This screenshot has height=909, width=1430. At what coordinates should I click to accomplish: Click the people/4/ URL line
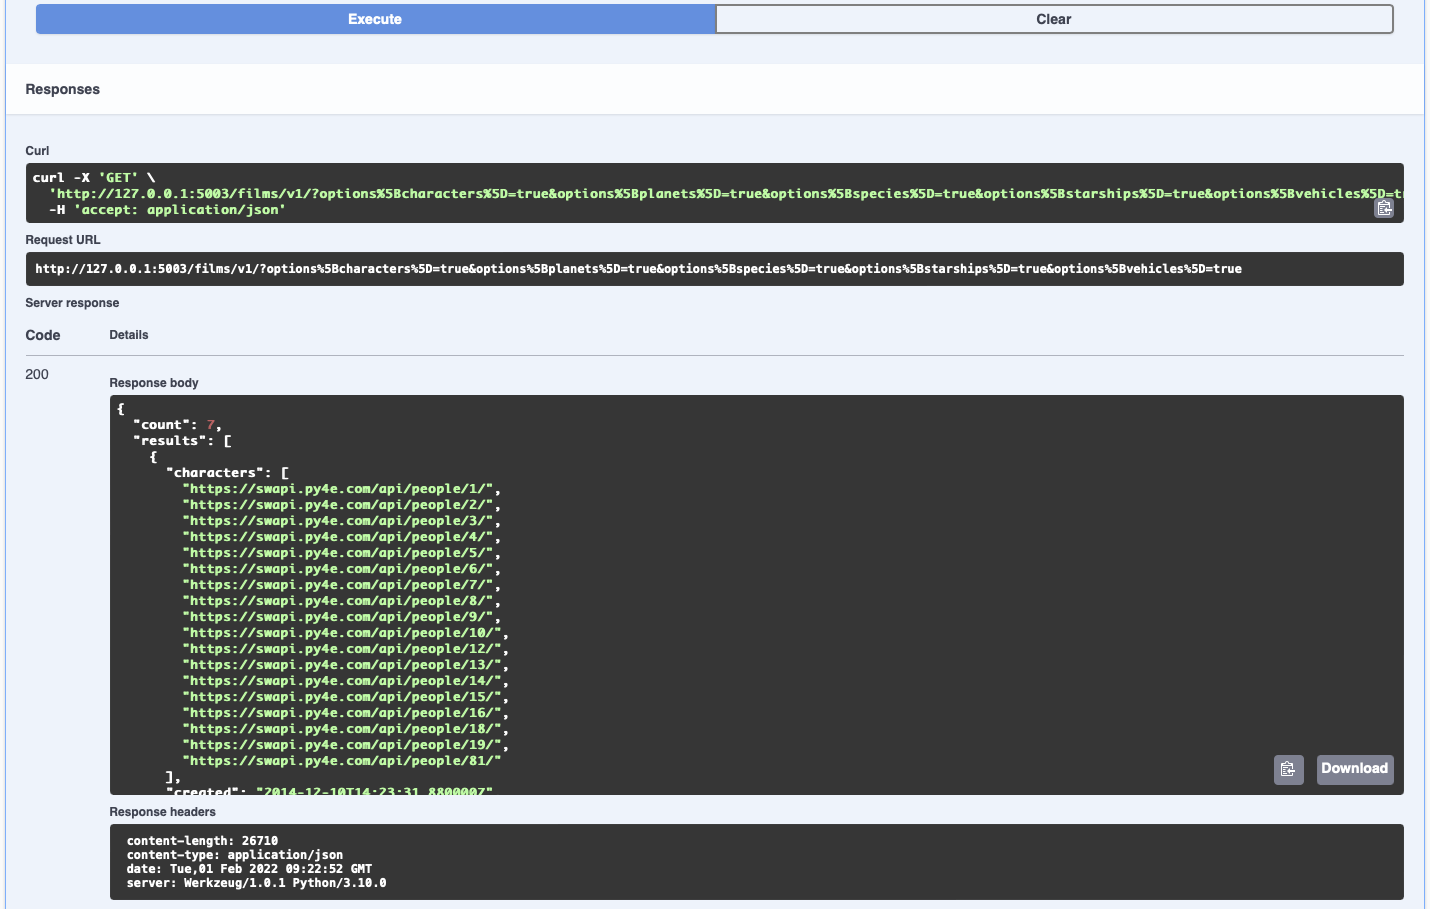click(x=341, y=537)
